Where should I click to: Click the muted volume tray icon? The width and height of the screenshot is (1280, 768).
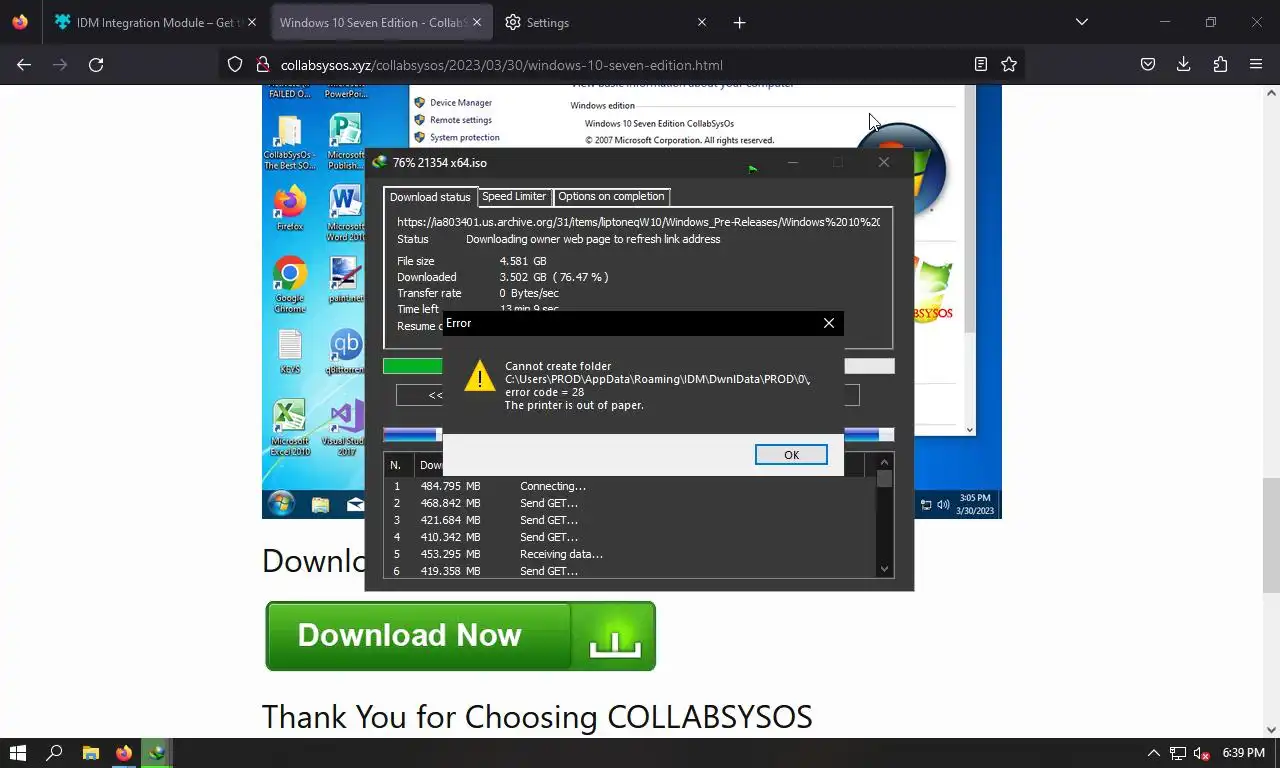coord(1202,753)
